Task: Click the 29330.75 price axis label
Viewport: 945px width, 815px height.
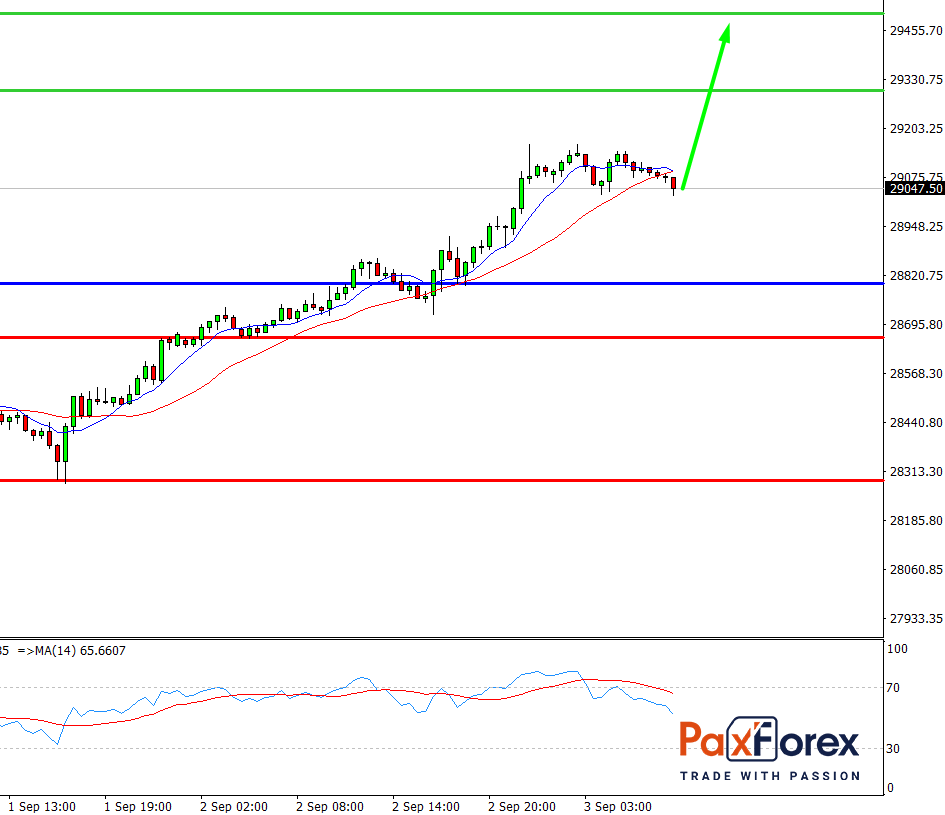Action: [x=916, y=80]
